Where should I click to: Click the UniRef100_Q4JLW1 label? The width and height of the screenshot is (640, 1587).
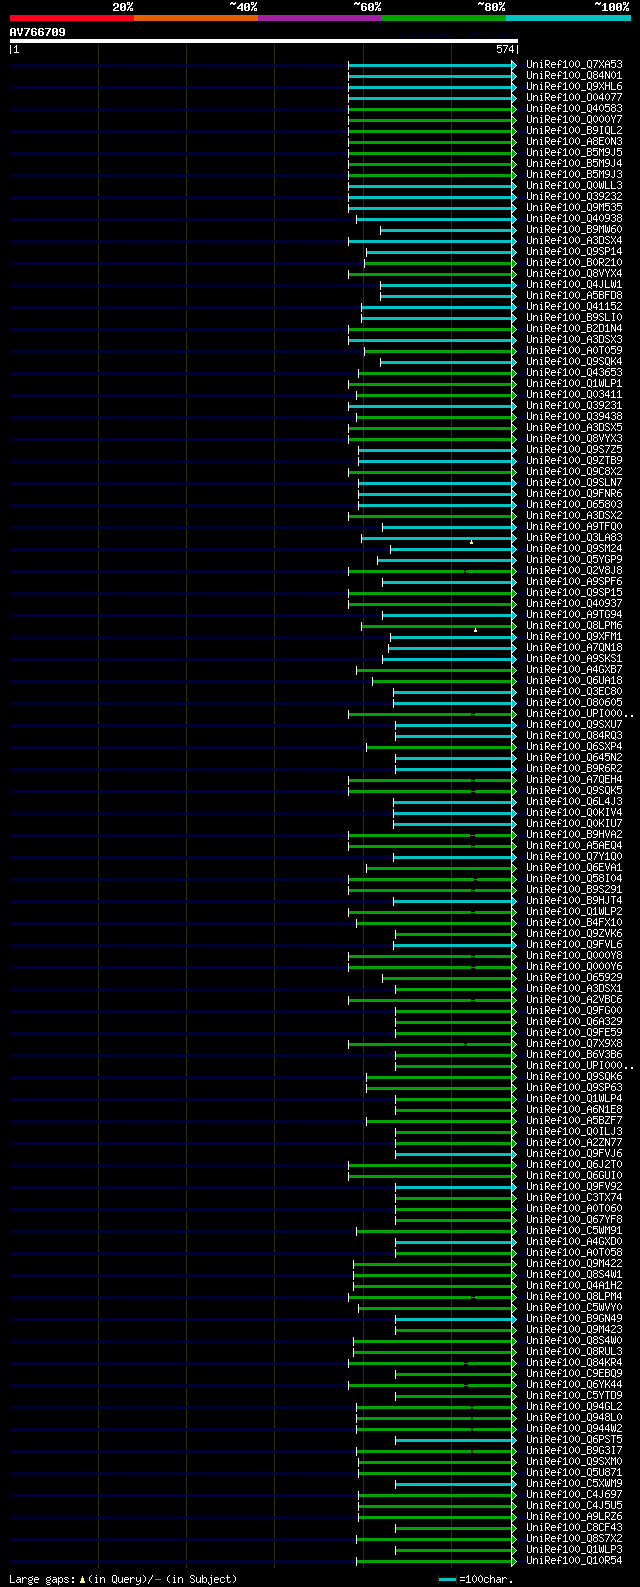coord(574,284)
